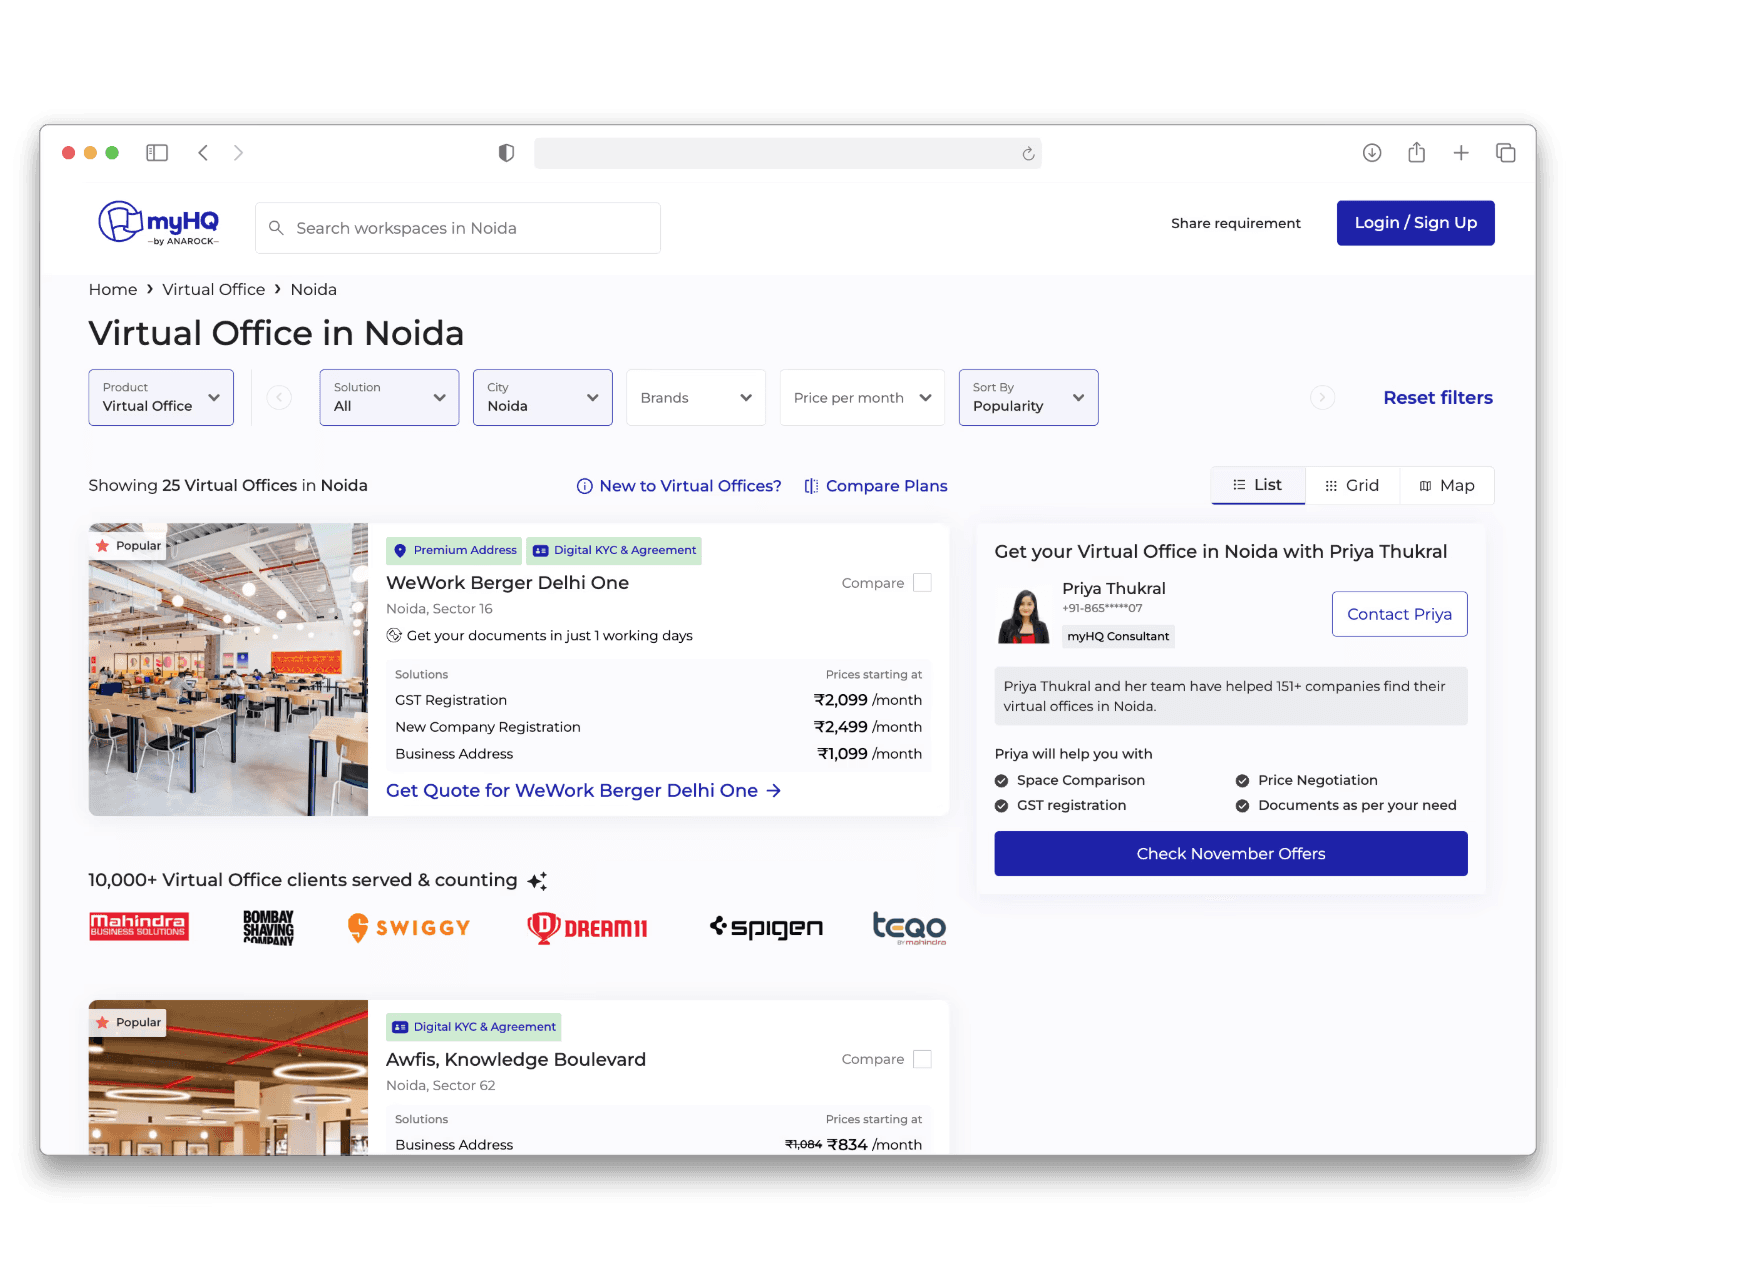This screenshot has width=1748, height=1280.
Task: Open the browser downloads icon
Action: click(1372, 153)
